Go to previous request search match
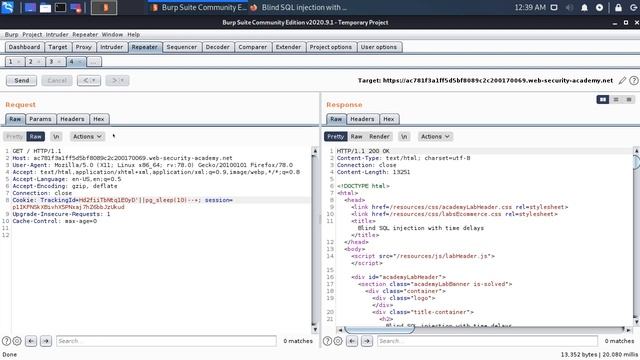Viewport: 640px width, 360px height. point(31,341)
